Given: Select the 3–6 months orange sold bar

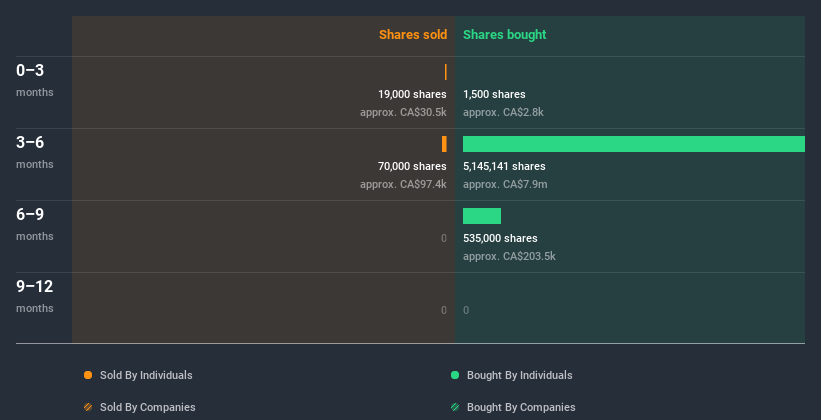Looking at the screenshot, I should [444, 144].
